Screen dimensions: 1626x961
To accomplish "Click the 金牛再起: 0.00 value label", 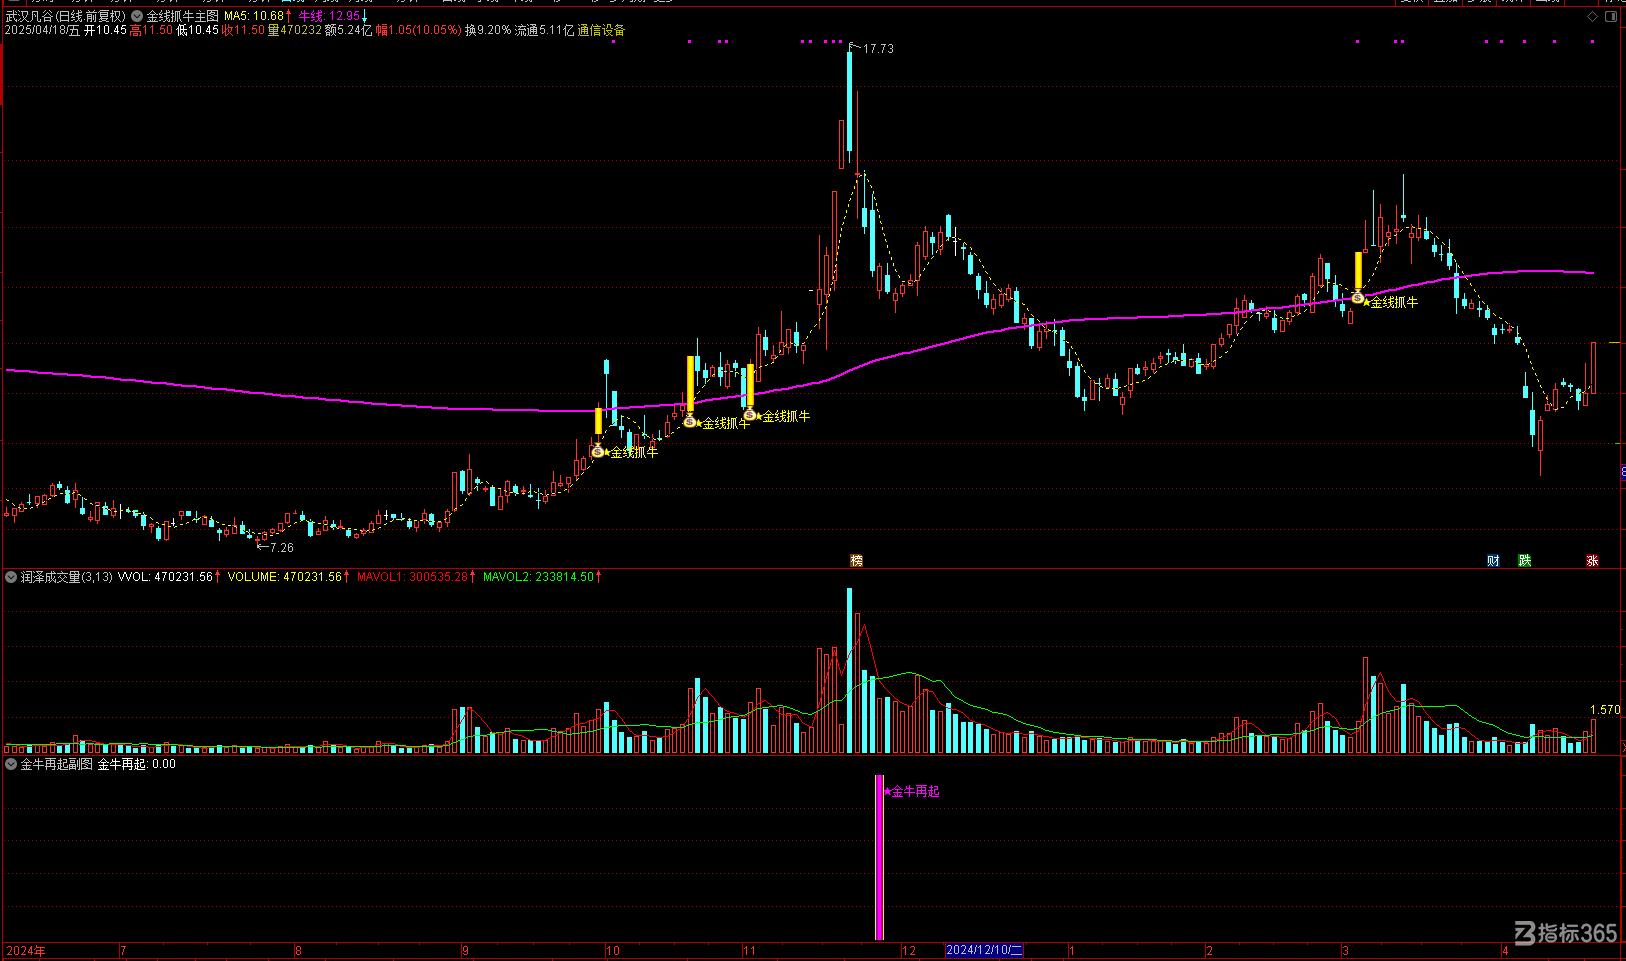I will click(136, 764).
